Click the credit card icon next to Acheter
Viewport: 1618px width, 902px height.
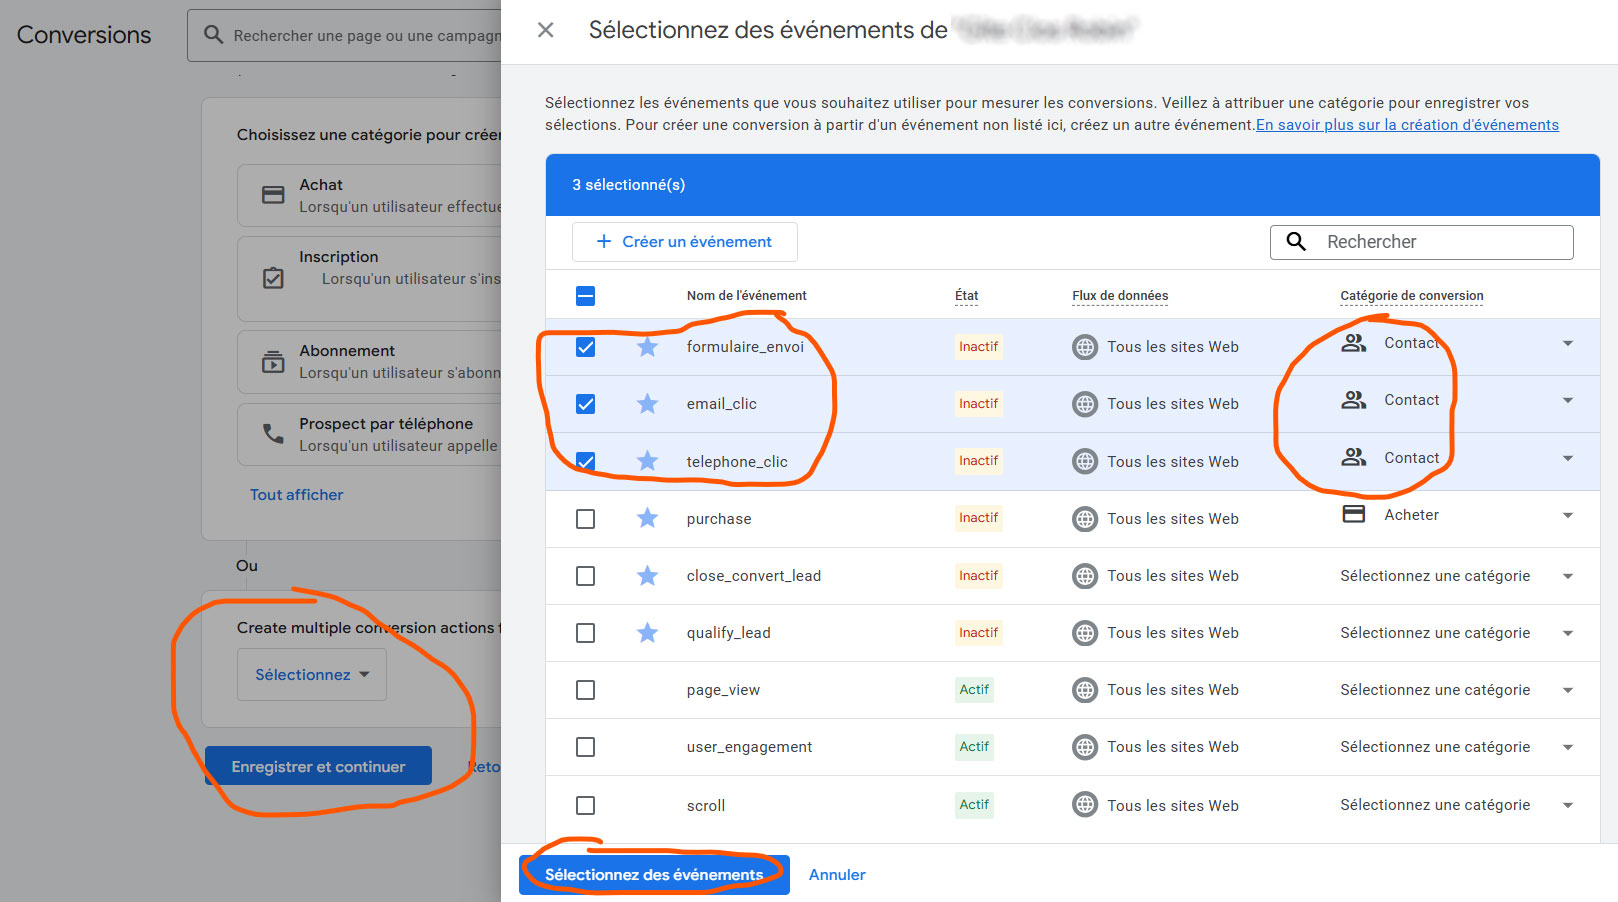[1353, 514]
